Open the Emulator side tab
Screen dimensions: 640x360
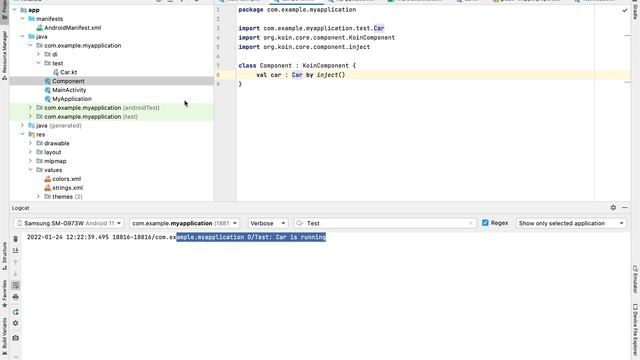[635, 279]
